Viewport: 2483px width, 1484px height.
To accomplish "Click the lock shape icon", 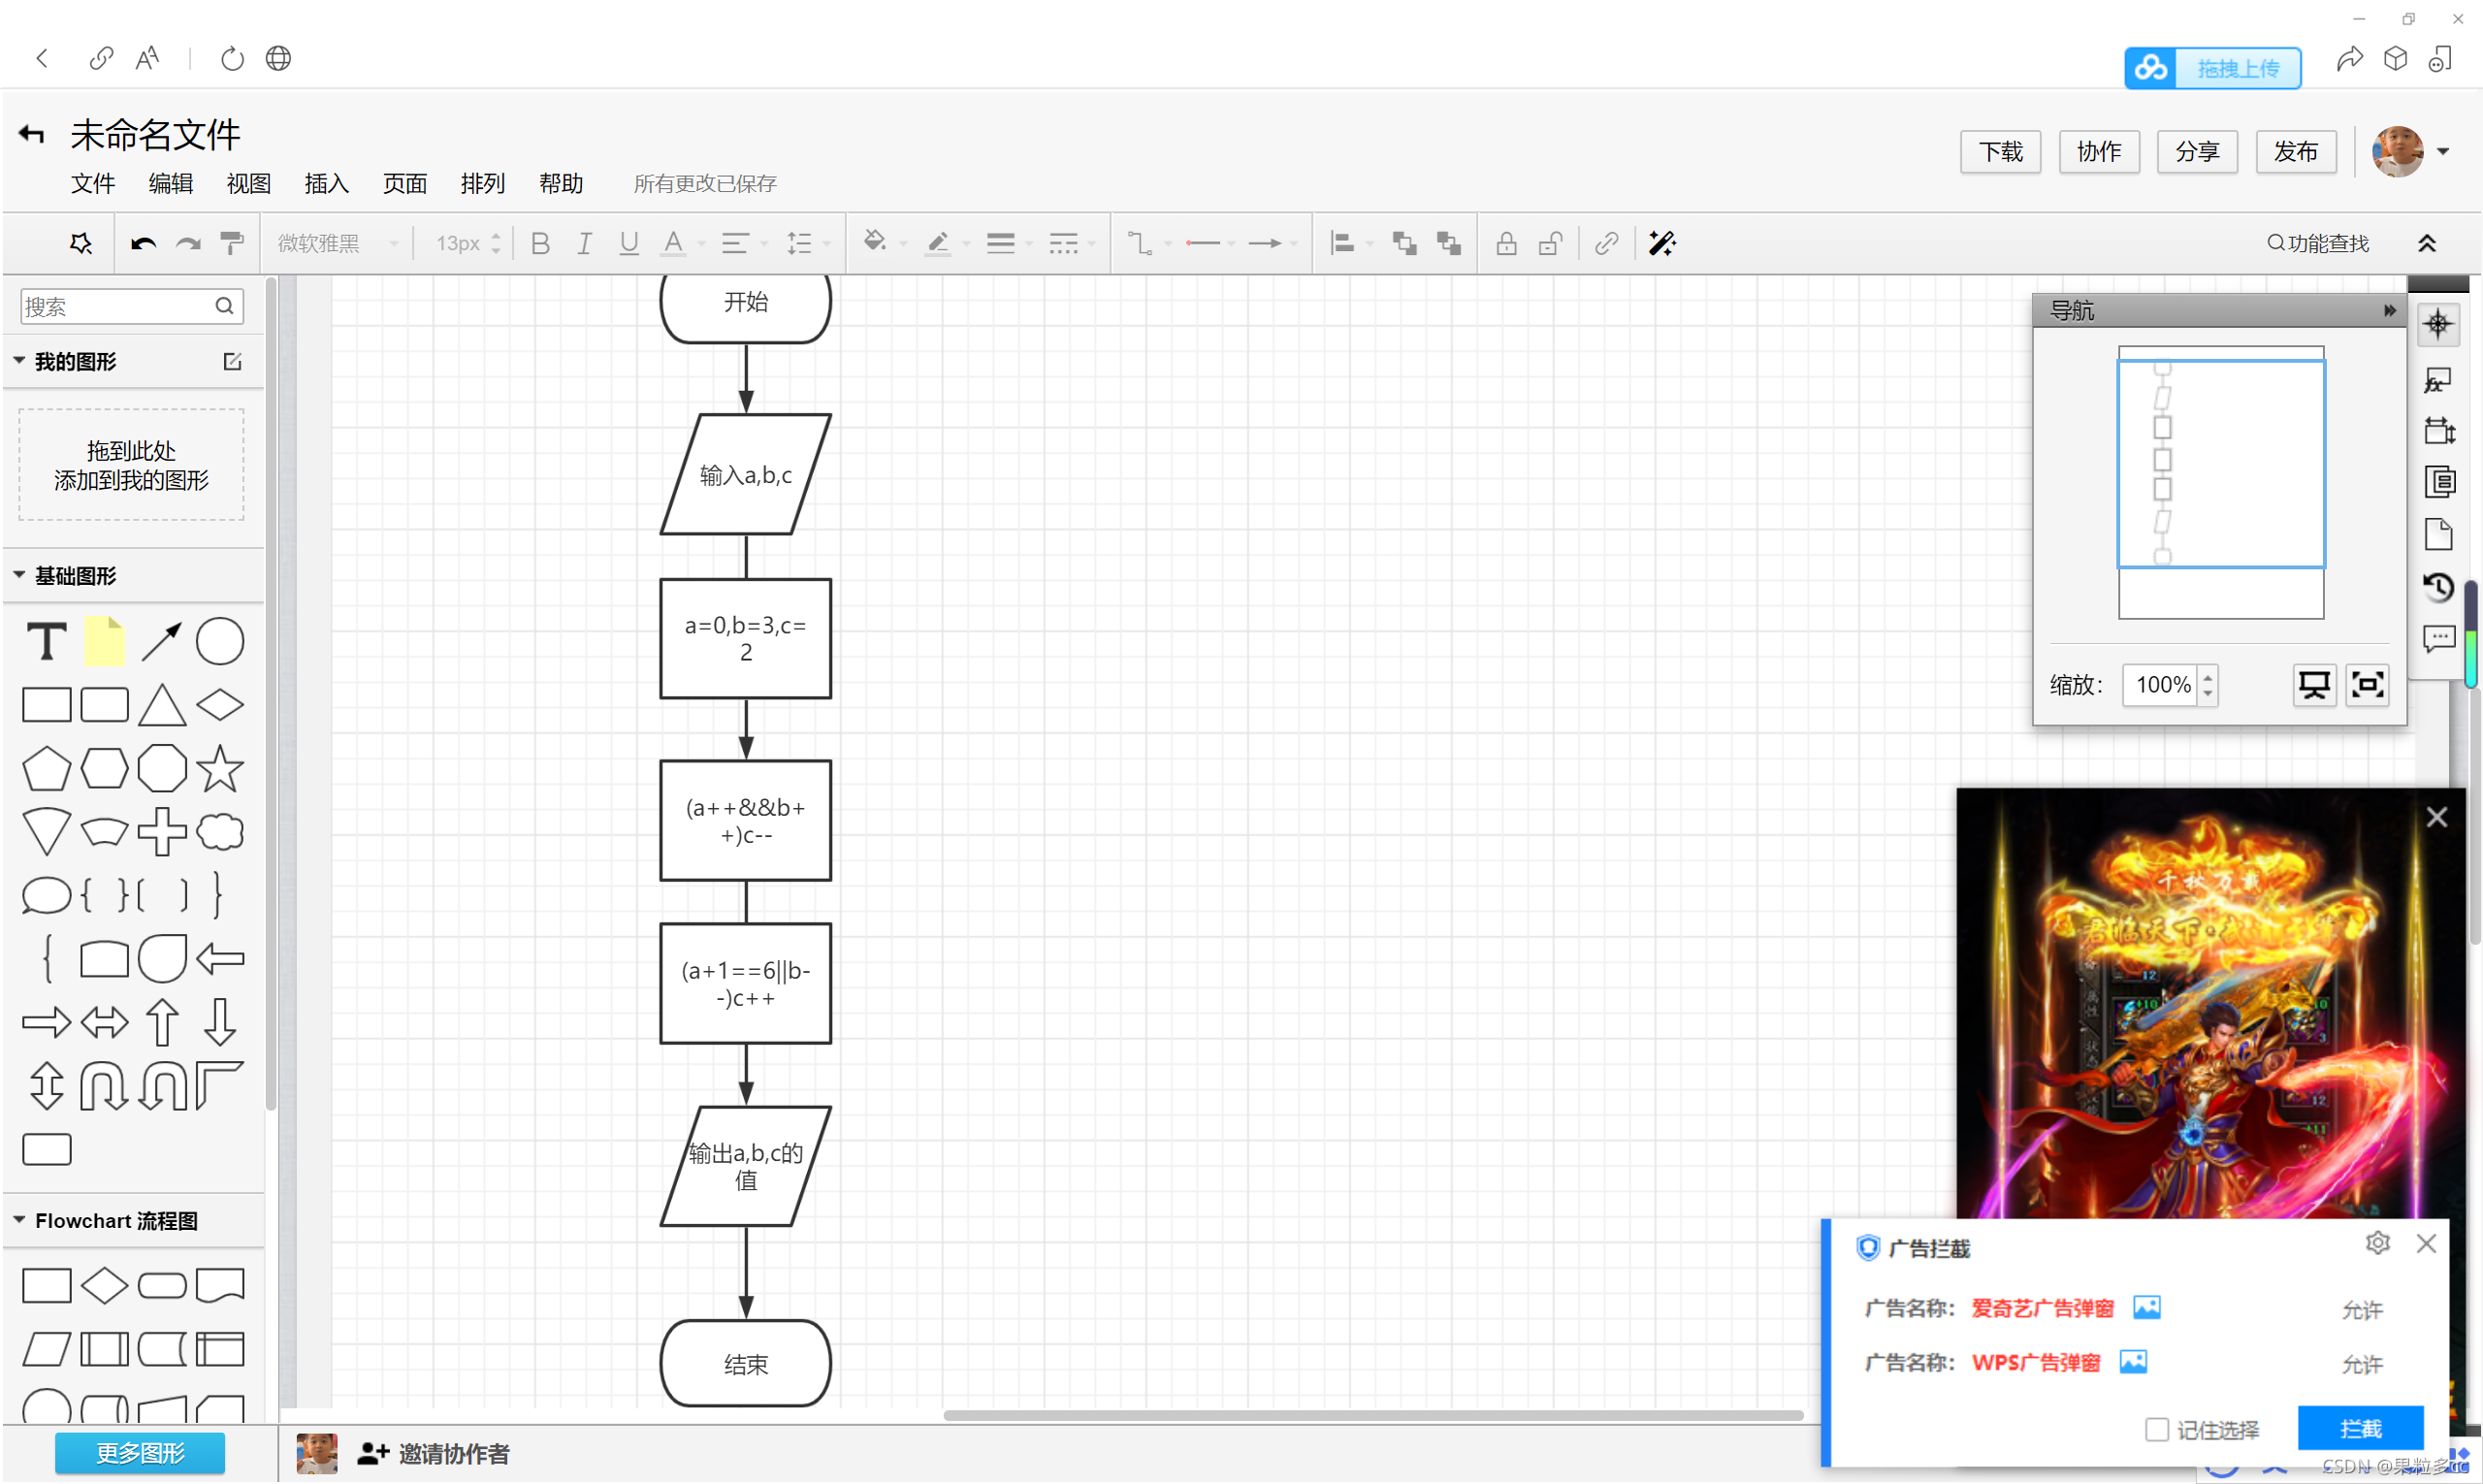I will click(x=1506, y=243).
